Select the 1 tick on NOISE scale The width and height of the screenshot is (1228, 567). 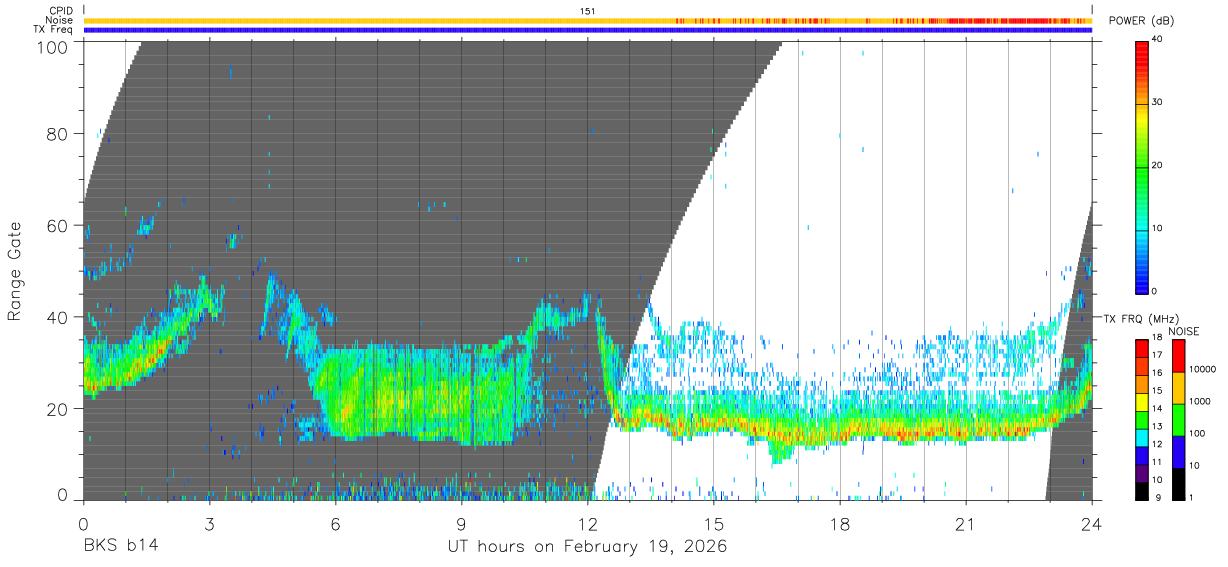pos(1190,497)
